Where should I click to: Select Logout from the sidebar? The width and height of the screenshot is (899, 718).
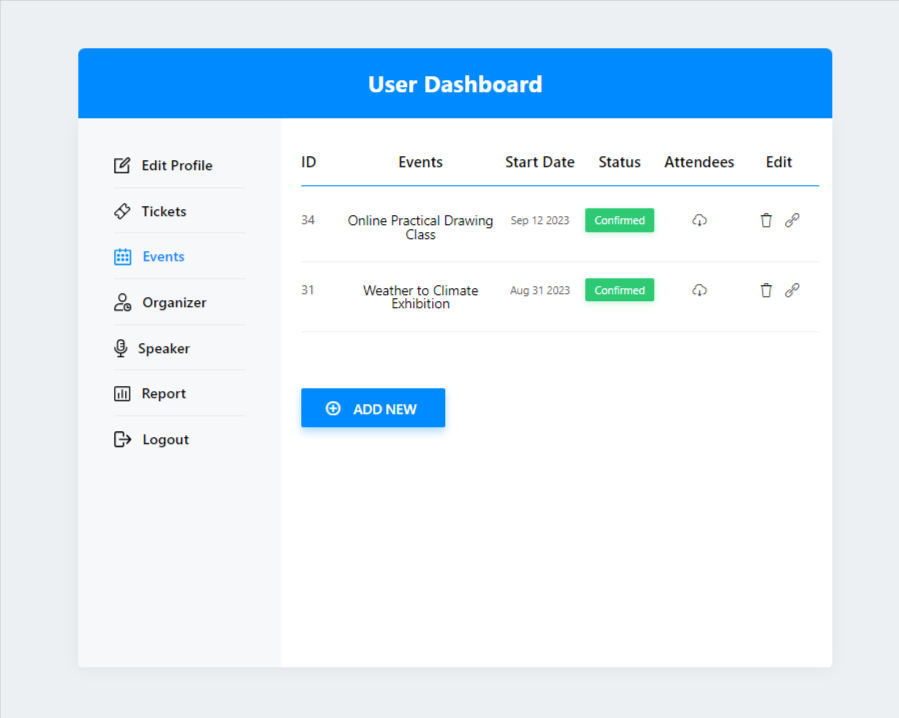pyautogui.click(x=165, y=440)
